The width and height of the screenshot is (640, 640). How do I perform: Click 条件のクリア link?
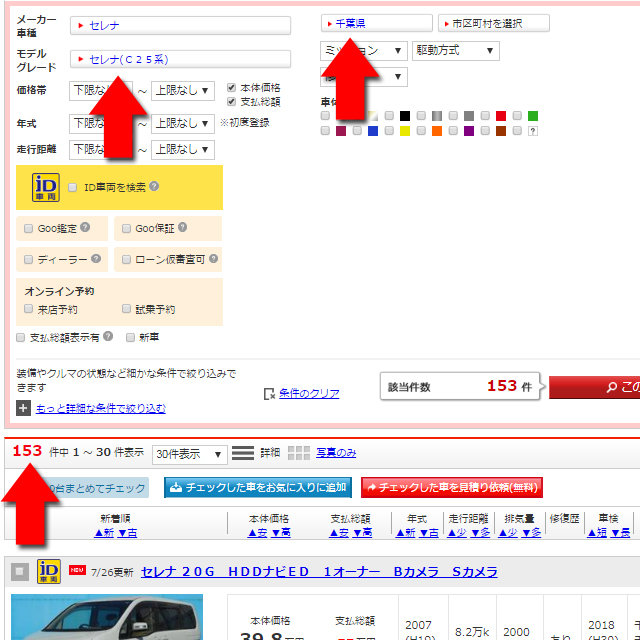tap(309, 393)
